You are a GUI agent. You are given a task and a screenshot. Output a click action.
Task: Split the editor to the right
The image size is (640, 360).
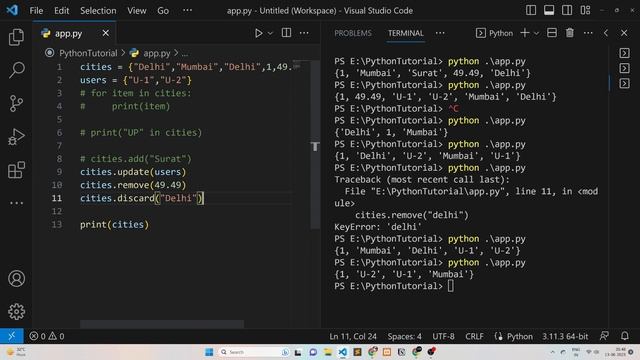[x=287, y=33]
